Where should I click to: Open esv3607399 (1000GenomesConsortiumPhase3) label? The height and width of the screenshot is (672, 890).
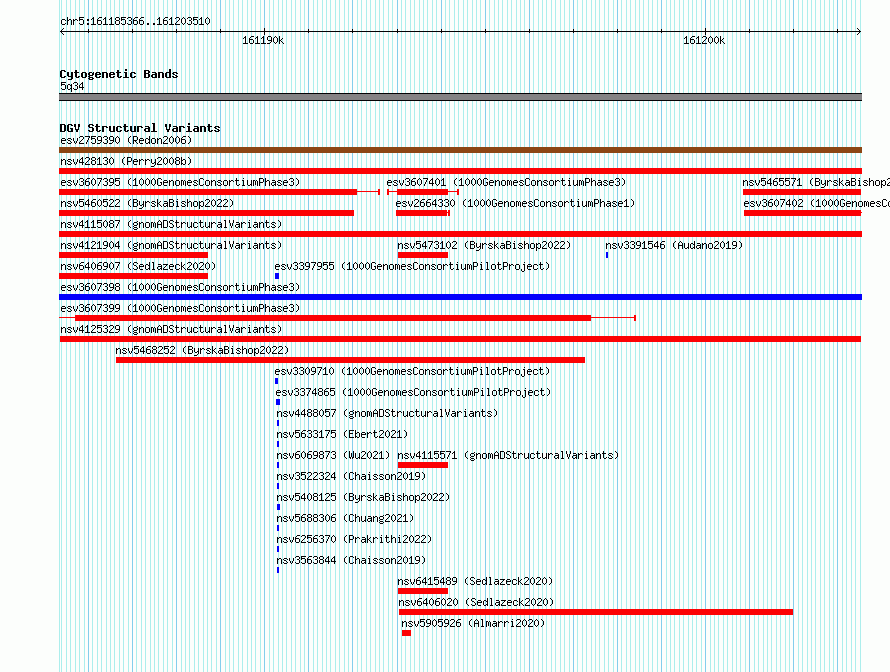coord(180,308)
